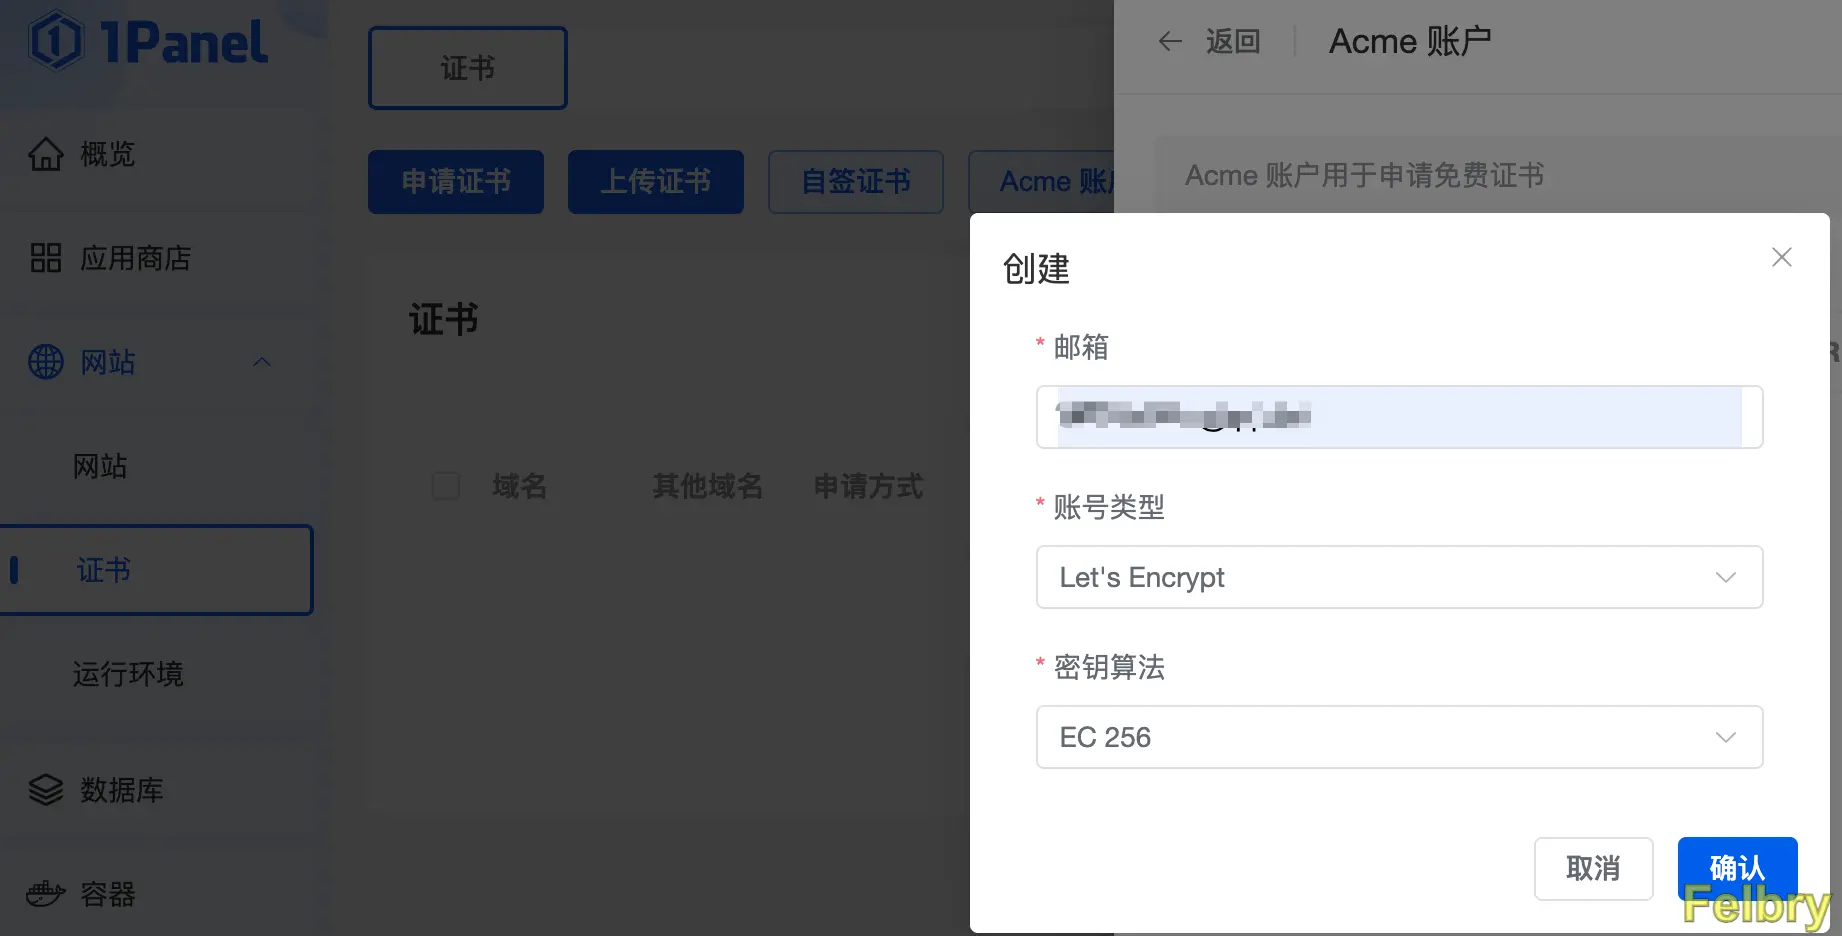Click the 申请证书 button
Image resolution: width=1842 pixels, height=936 pixels.
[x=456, y=182]
